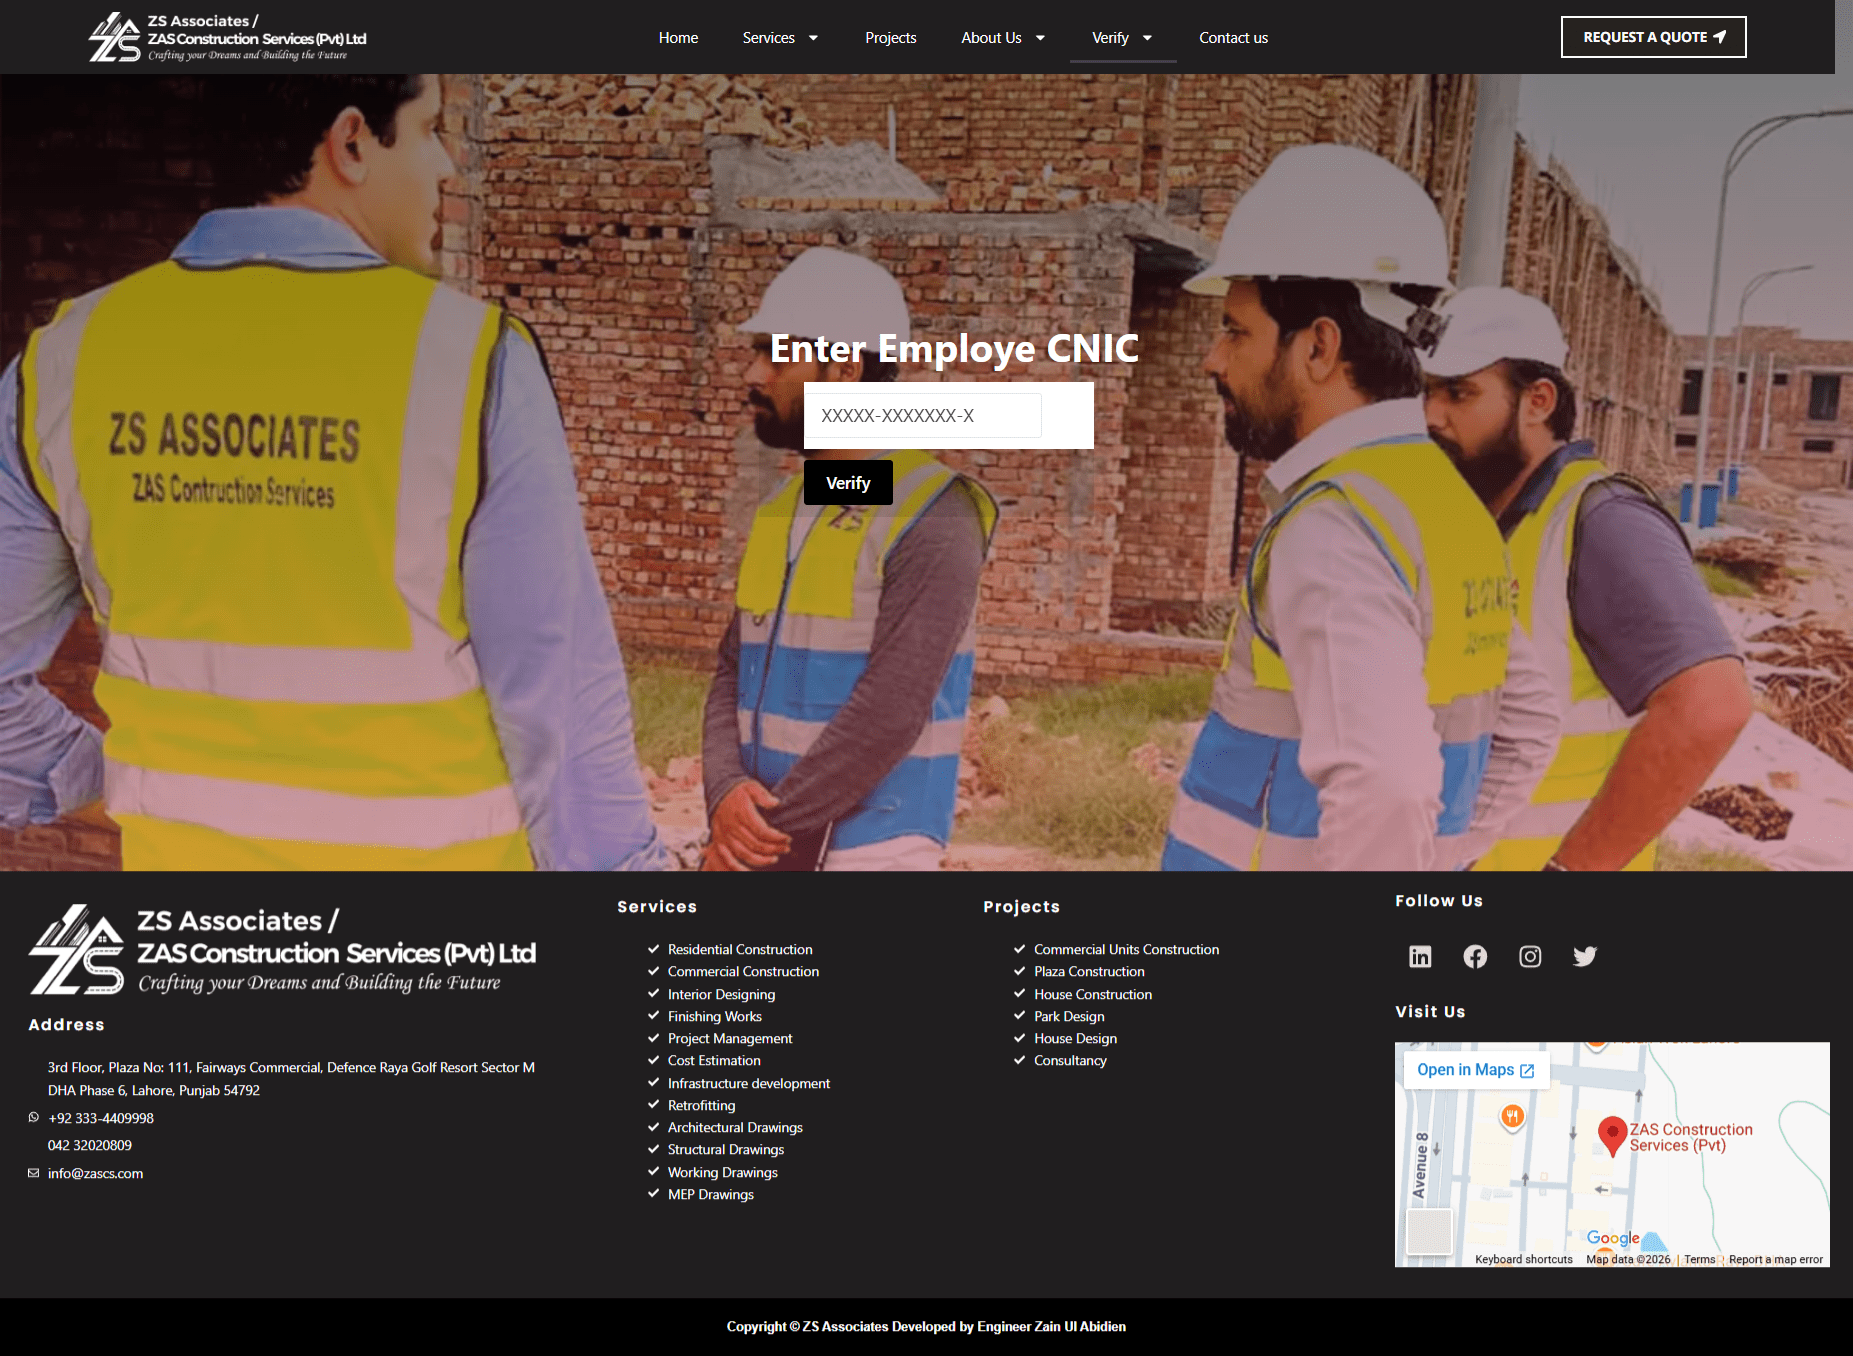This screenshot has height=1356, width=1853.
Task: Click the black Verify button
Action: coord(848,483)
